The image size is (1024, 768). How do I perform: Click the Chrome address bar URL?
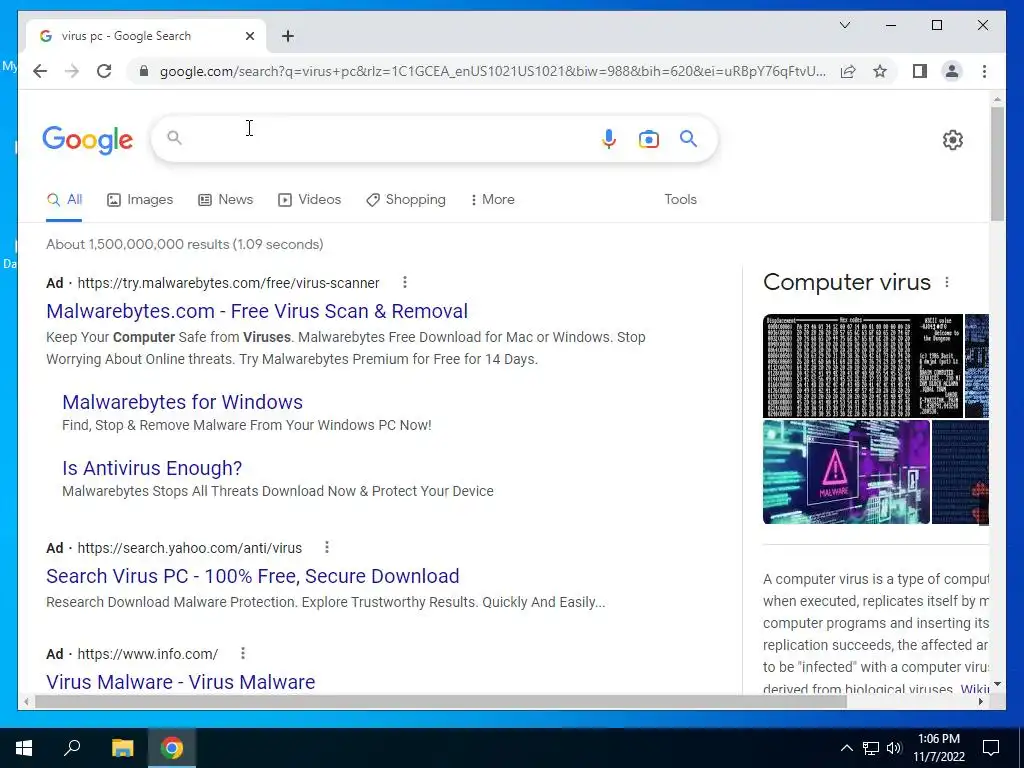[492, 71]
